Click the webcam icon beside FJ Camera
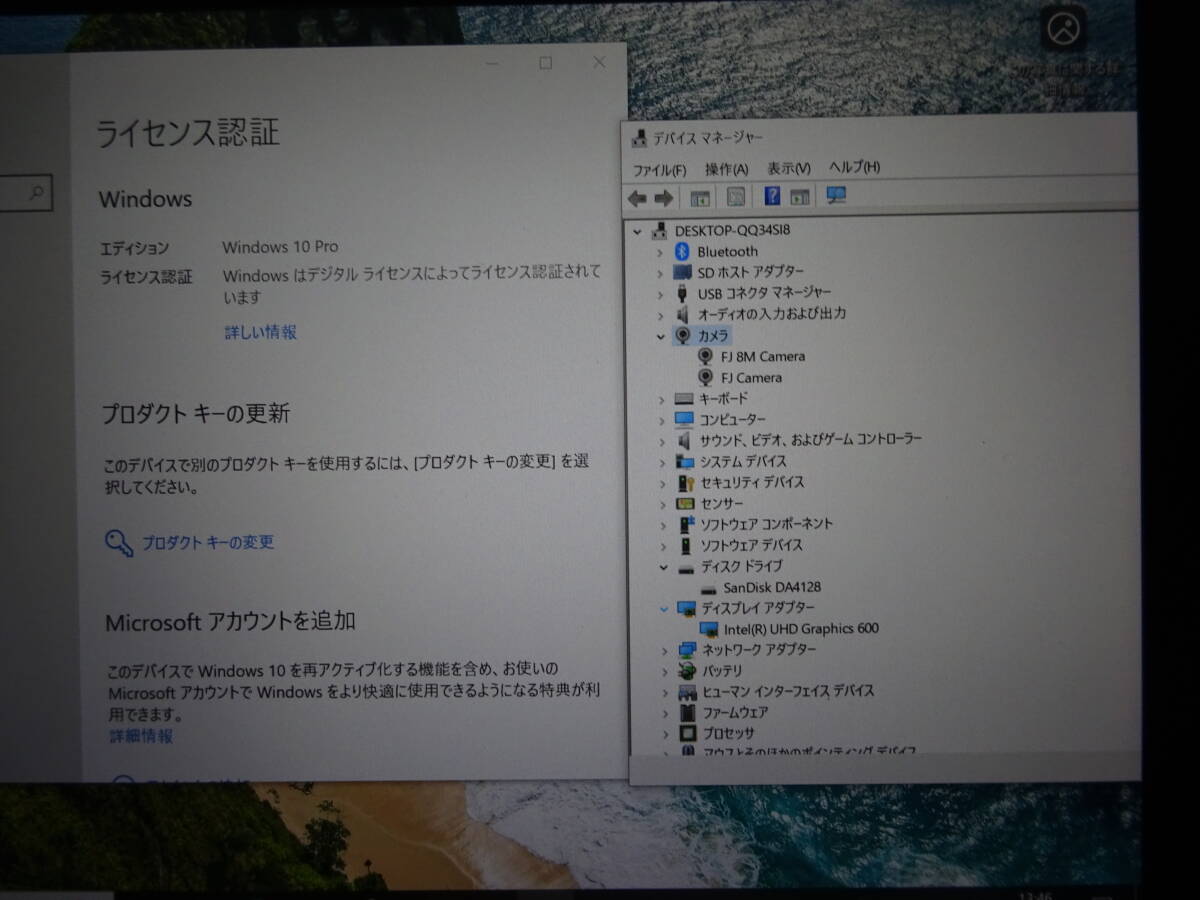 tap(706, 377)
